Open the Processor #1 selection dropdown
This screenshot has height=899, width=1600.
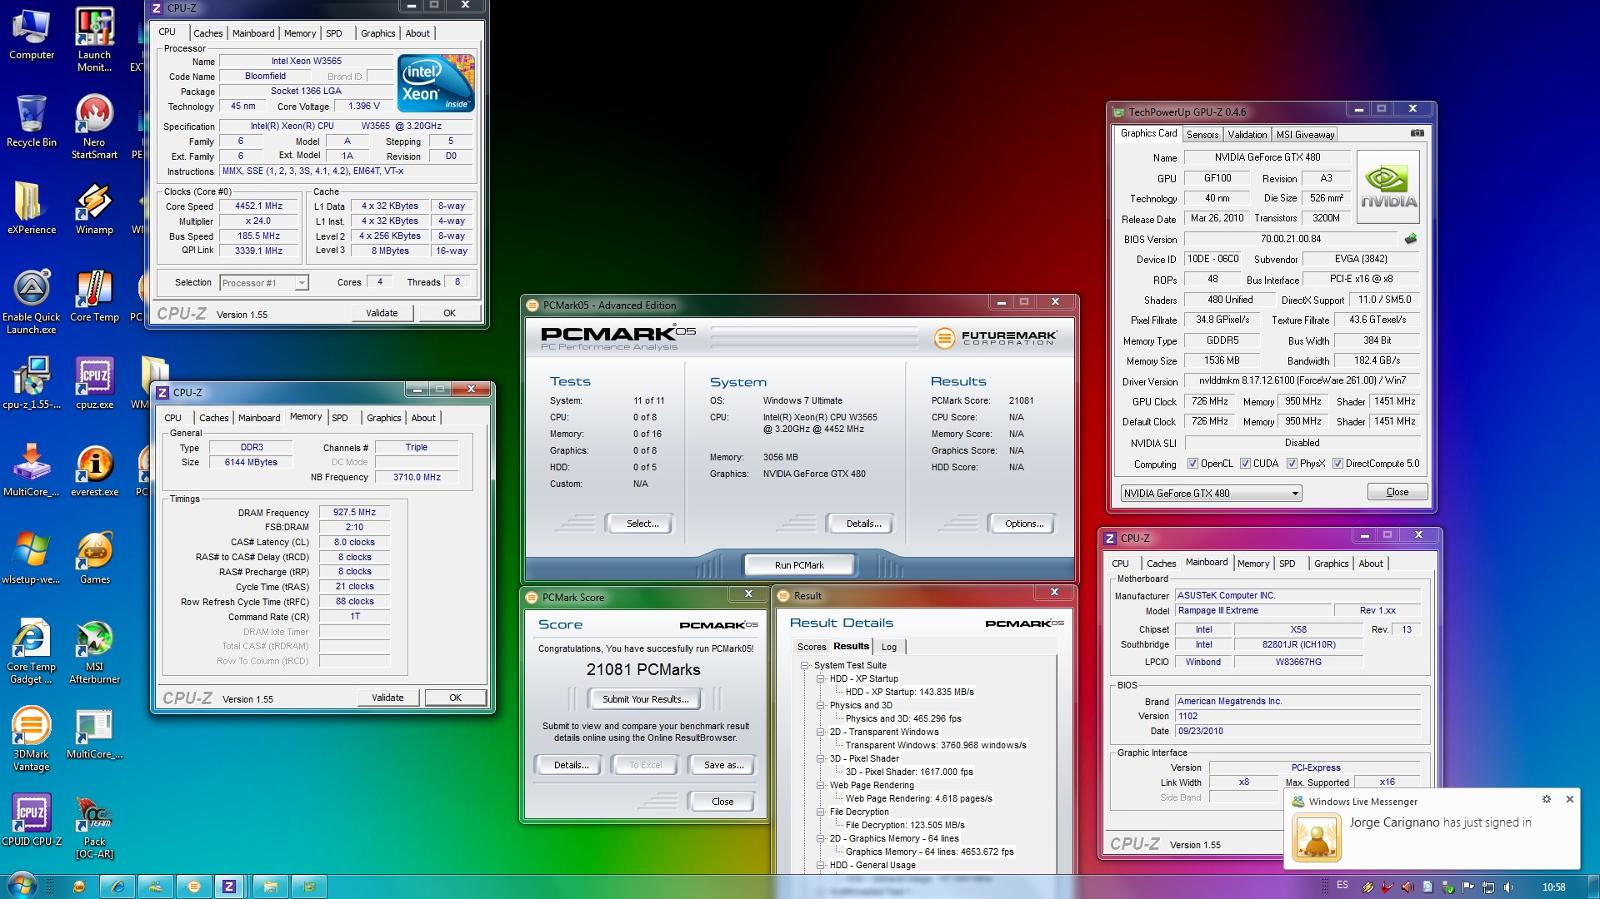(x=264, y=283)
